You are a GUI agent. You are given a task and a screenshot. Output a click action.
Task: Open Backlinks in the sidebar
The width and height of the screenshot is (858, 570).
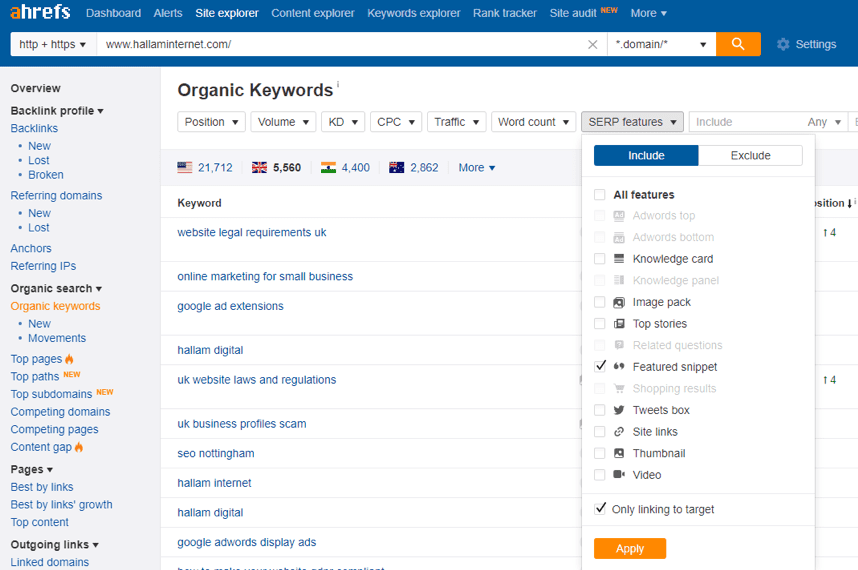[34, 128]
